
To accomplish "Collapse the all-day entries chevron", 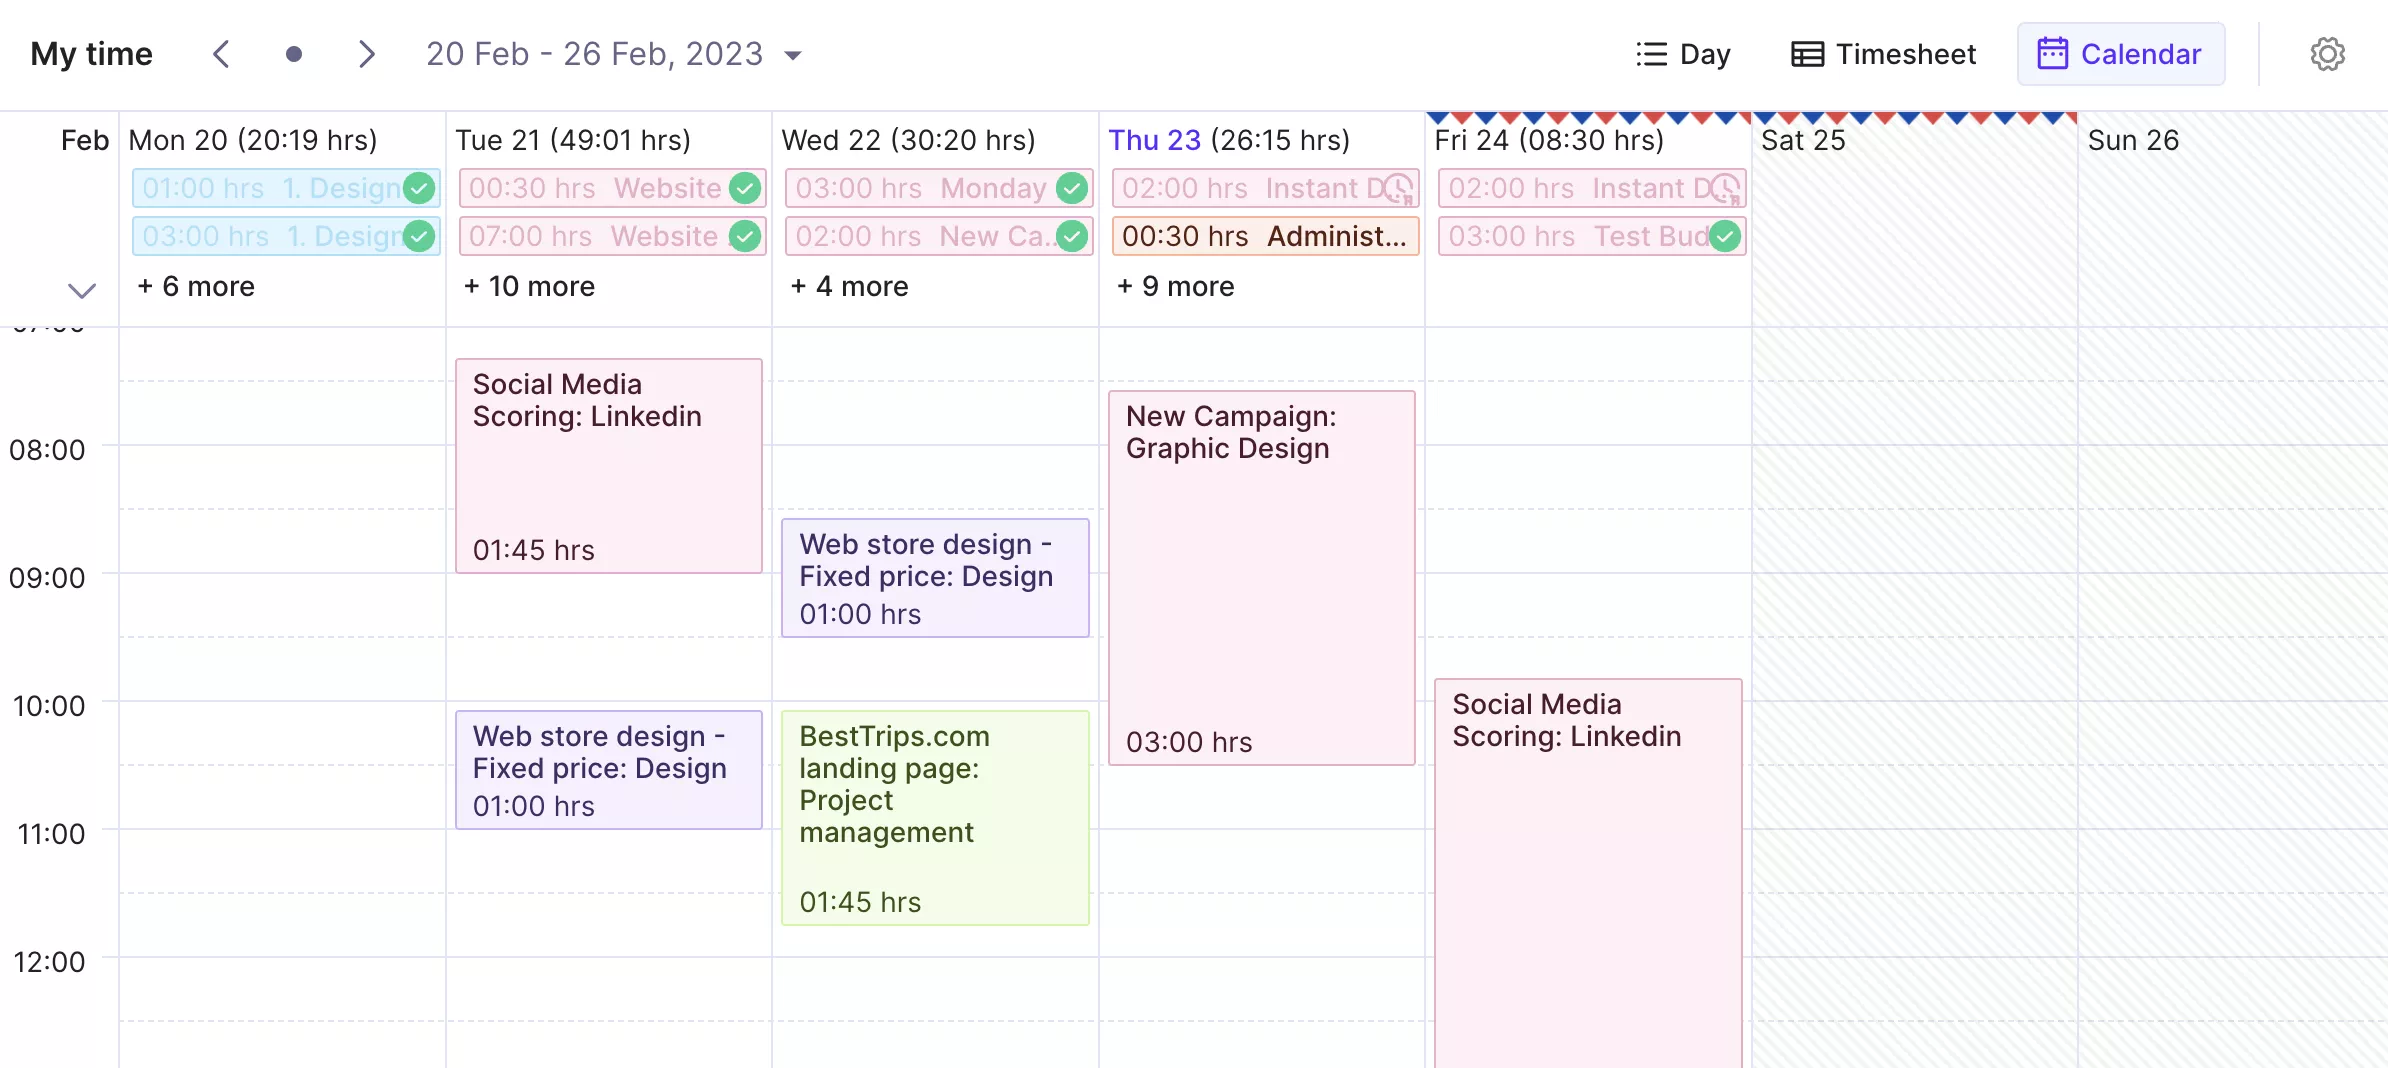I will 82,290.
